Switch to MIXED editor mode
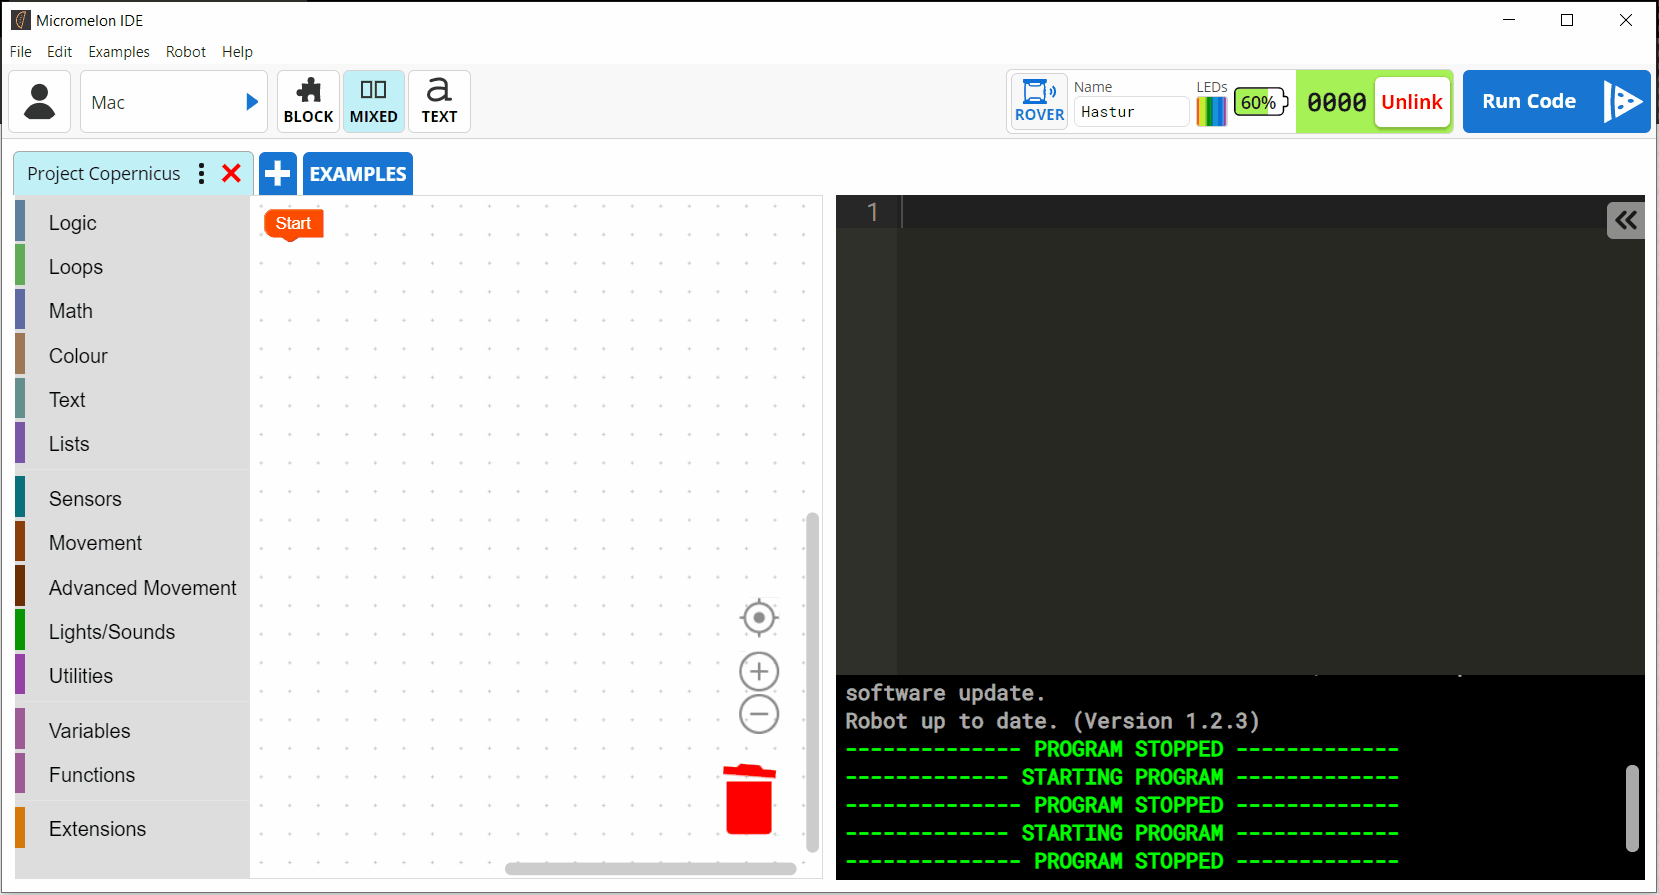This screenshot has height=895, width=1659. pyautogui.click(x=374, y=102)
